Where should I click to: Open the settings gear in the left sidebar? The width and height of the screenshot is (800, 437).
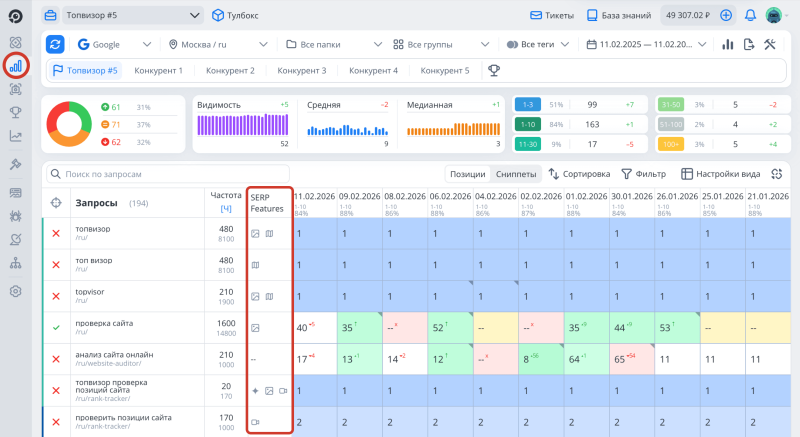16,291
